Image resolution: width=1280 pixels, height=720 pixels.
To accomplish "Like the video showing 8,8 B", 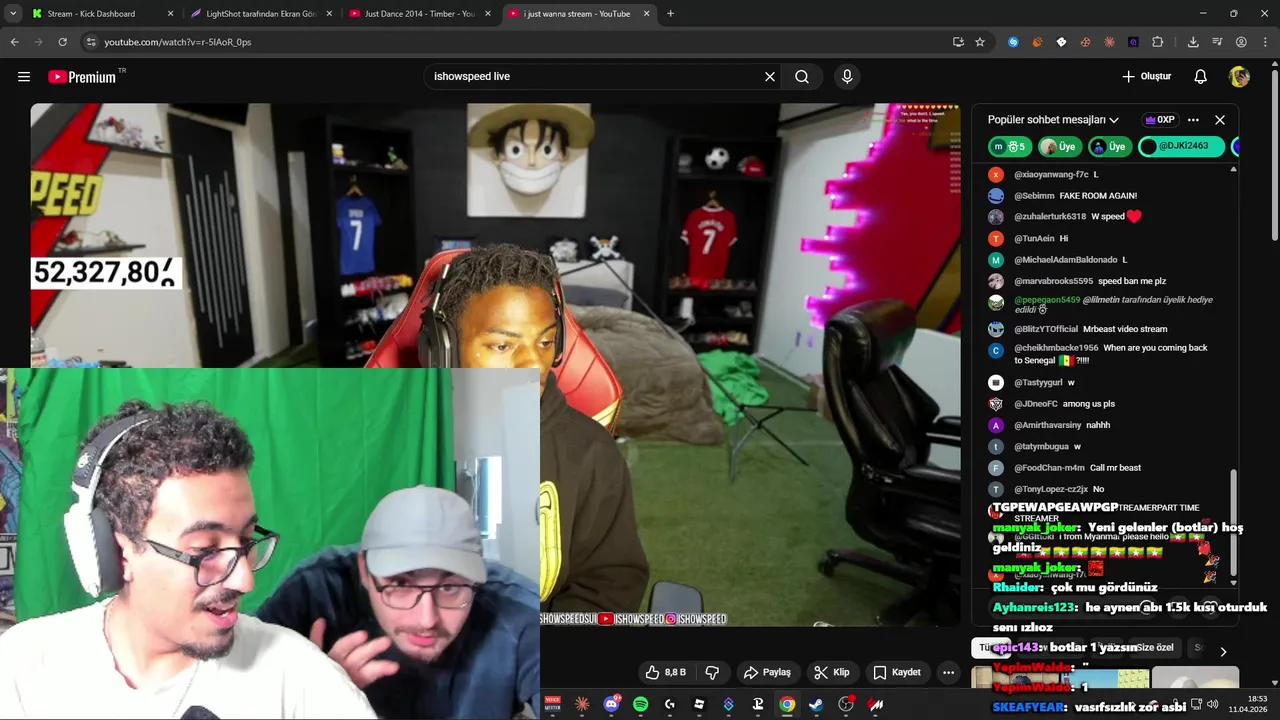I will pyautogui.click(x=665, y=672).
